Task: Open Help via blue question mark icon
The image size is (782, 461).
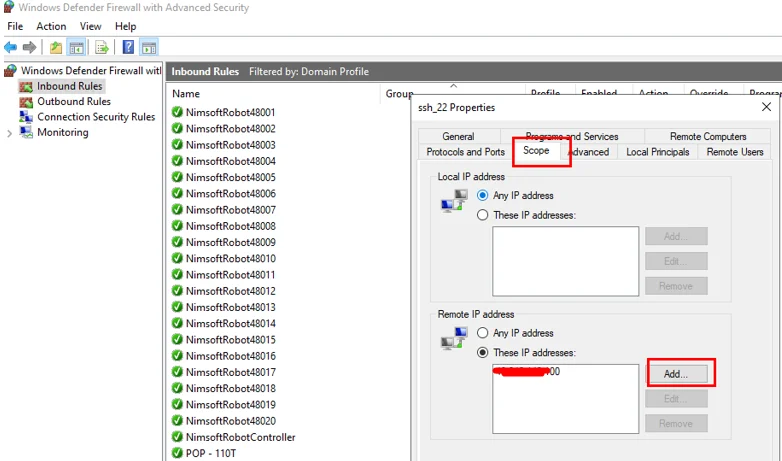Action: pos(128,47)
